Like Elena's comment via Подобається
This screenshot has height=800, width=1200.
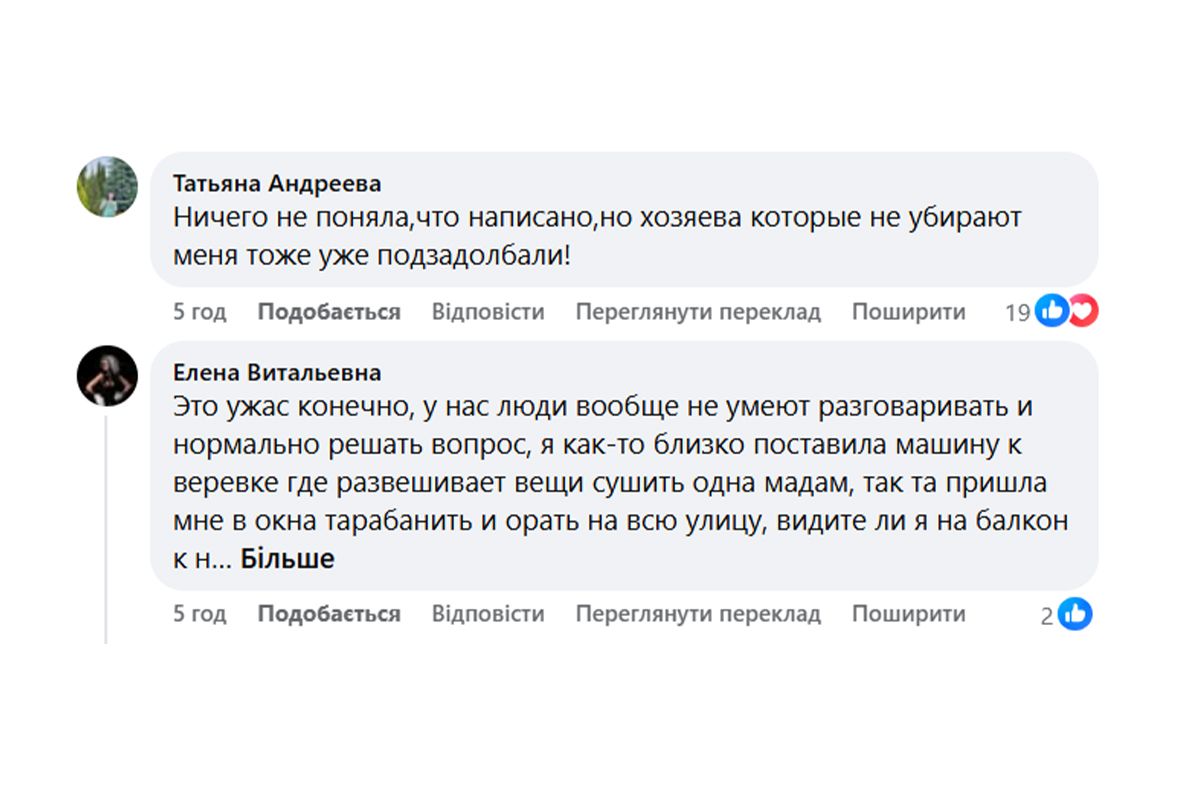click(x=329, y=614)
